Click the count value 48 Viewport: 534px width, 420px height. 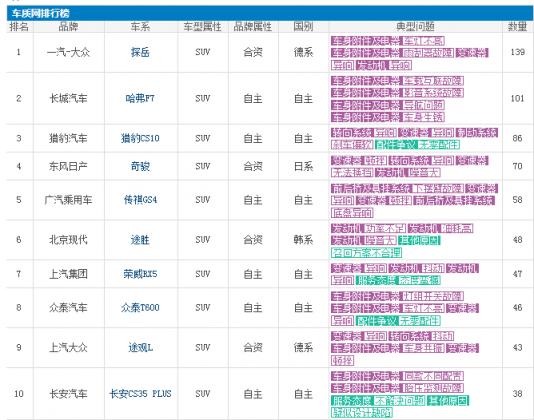click(x=517, y=240)
